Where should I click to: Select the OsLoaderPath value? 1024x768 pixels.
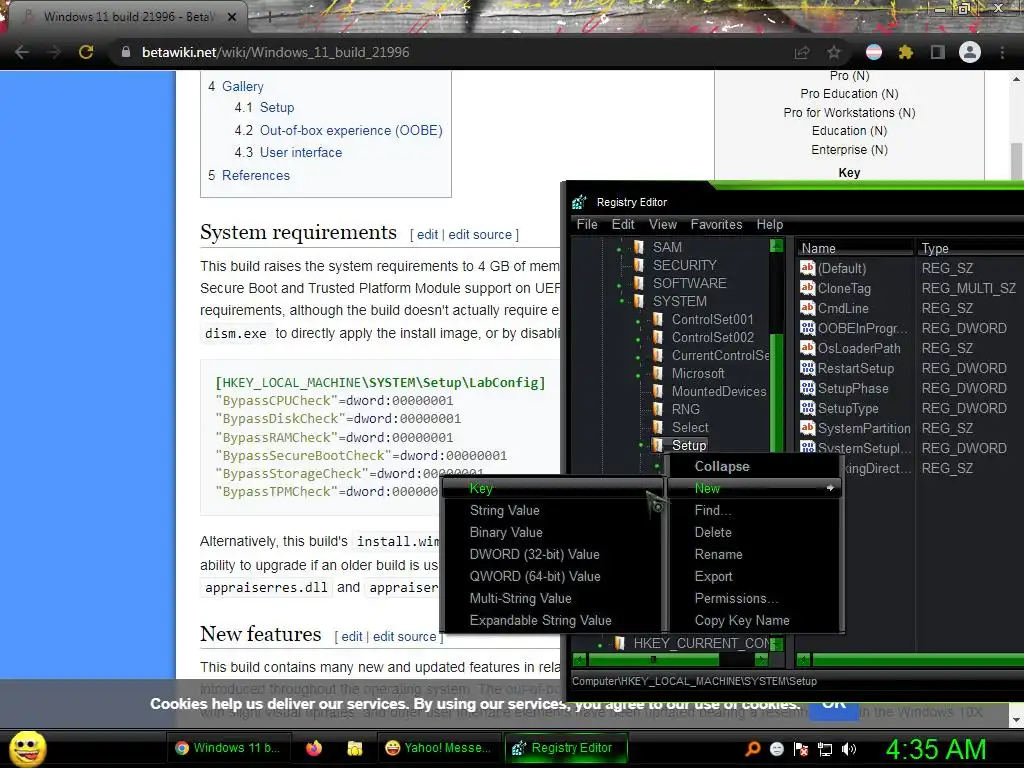click(858, 349)
